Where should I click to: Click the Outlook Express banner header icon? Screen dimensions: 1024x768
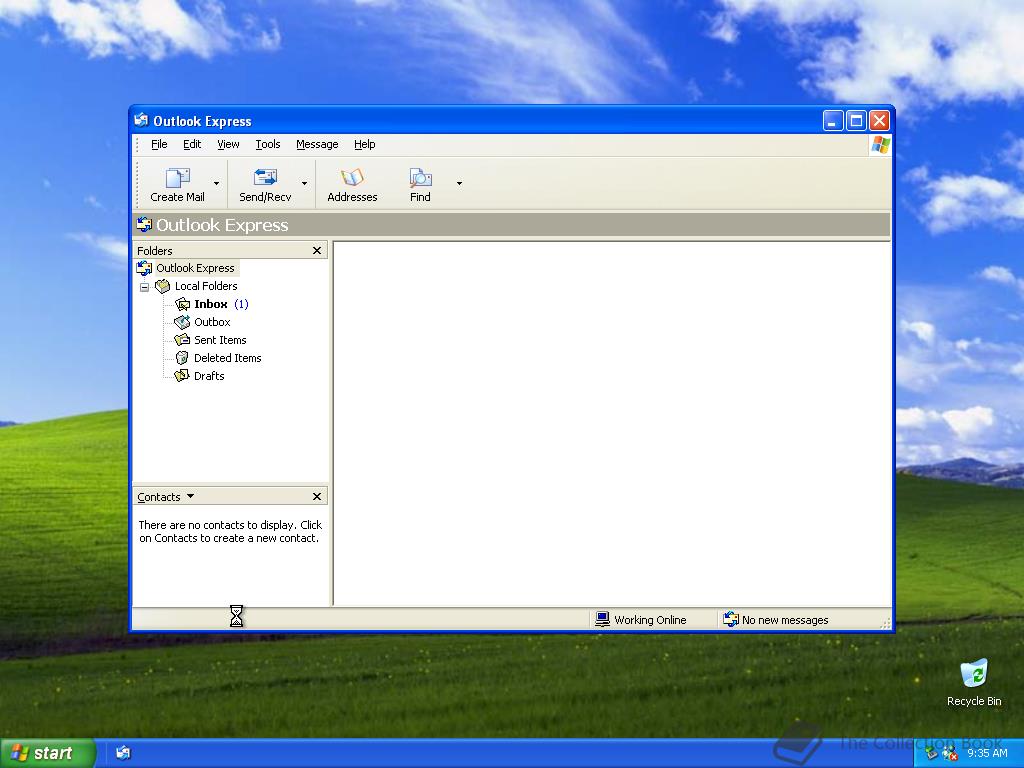click(144, 225)
